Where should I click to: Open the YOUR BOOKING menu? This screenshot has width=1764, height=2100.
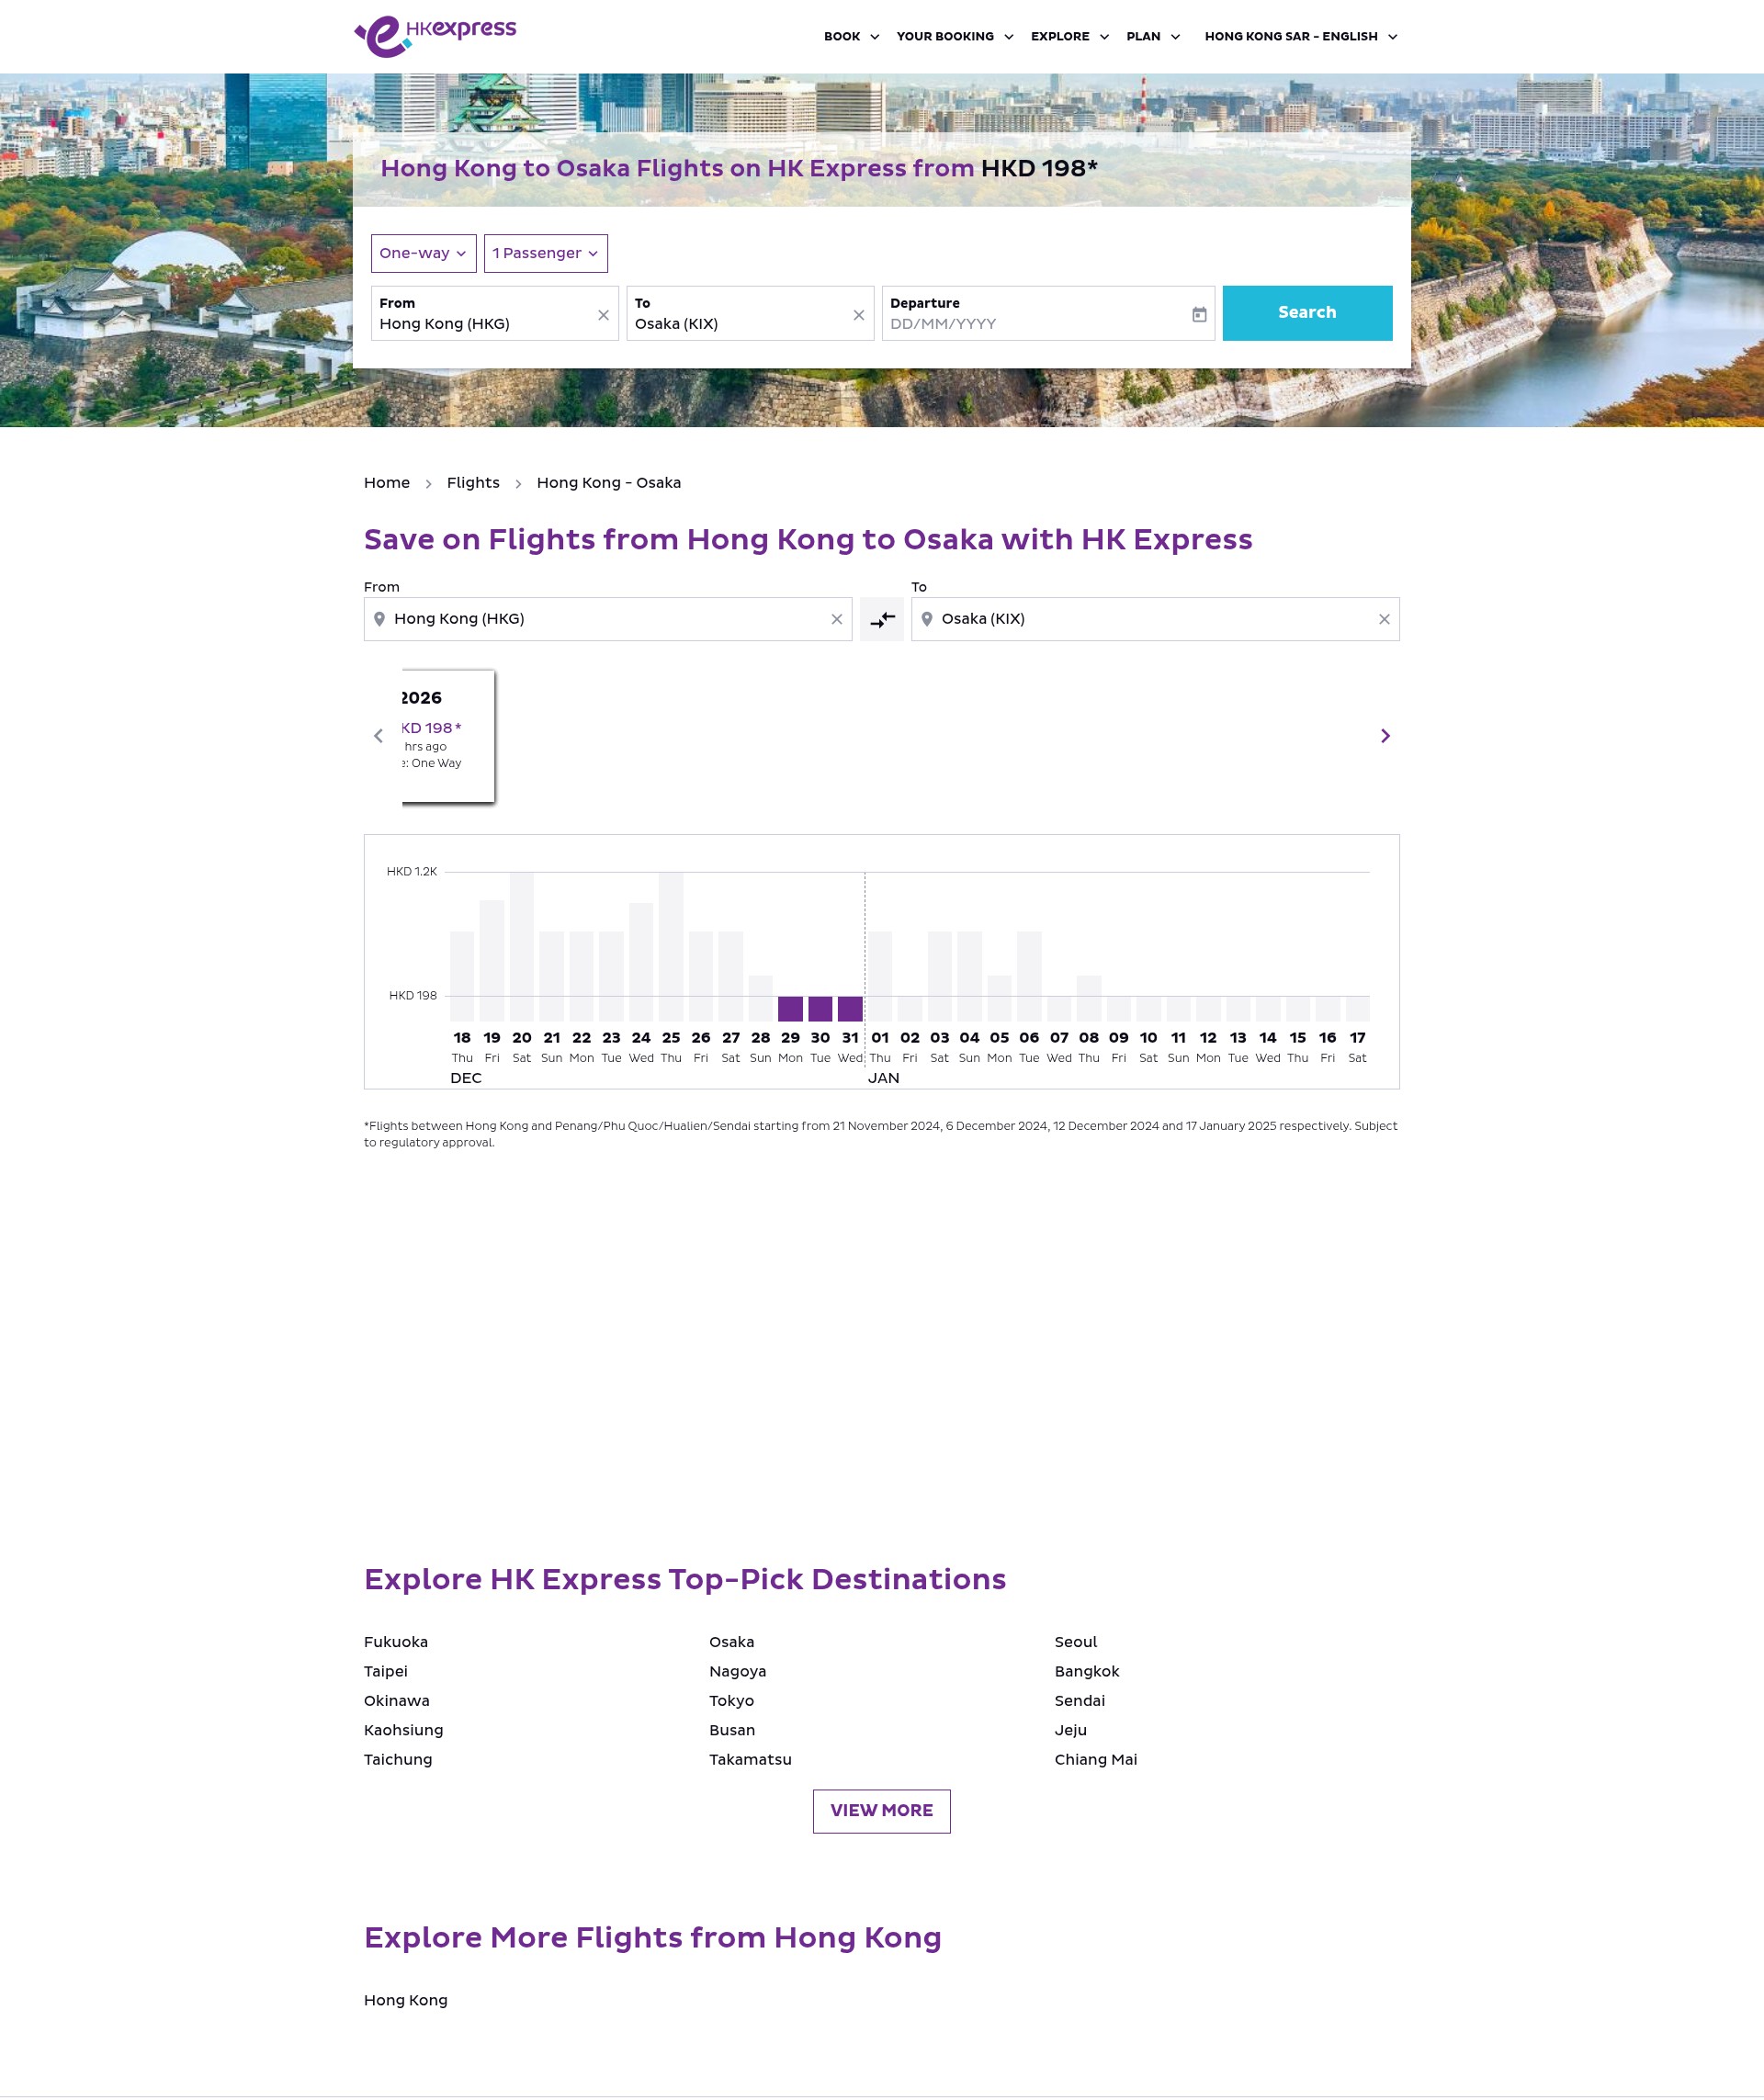(x=955, y=36)
